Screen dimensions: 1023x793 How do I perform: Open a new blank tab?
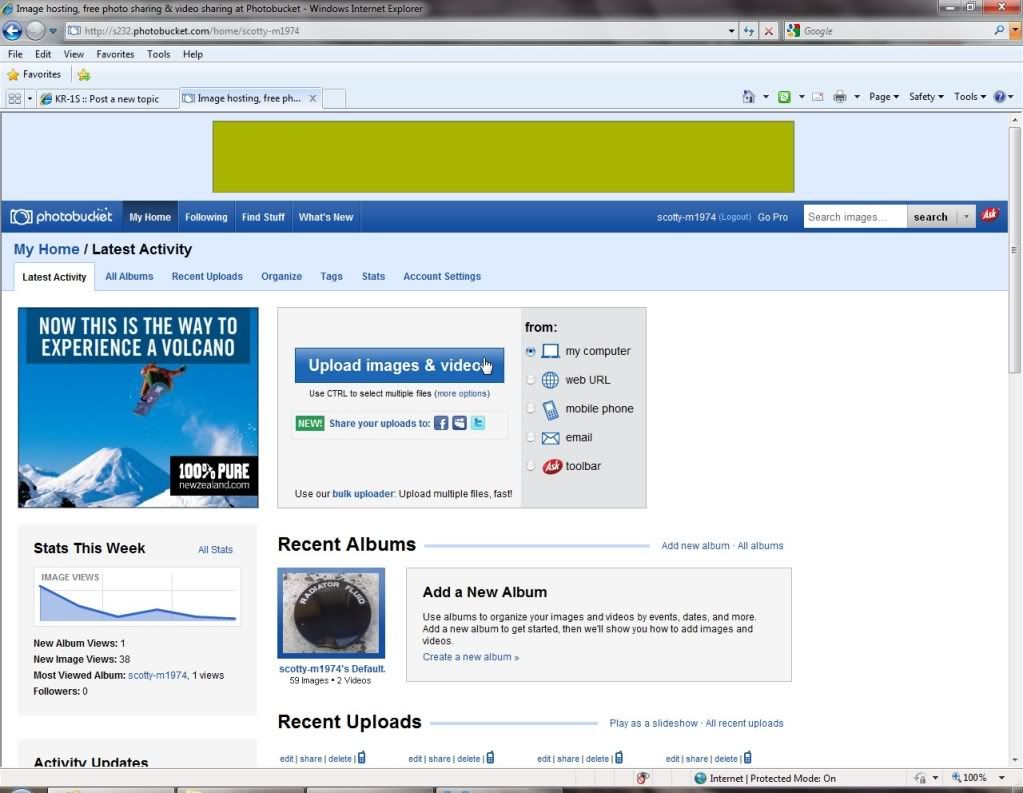[334, 99]
